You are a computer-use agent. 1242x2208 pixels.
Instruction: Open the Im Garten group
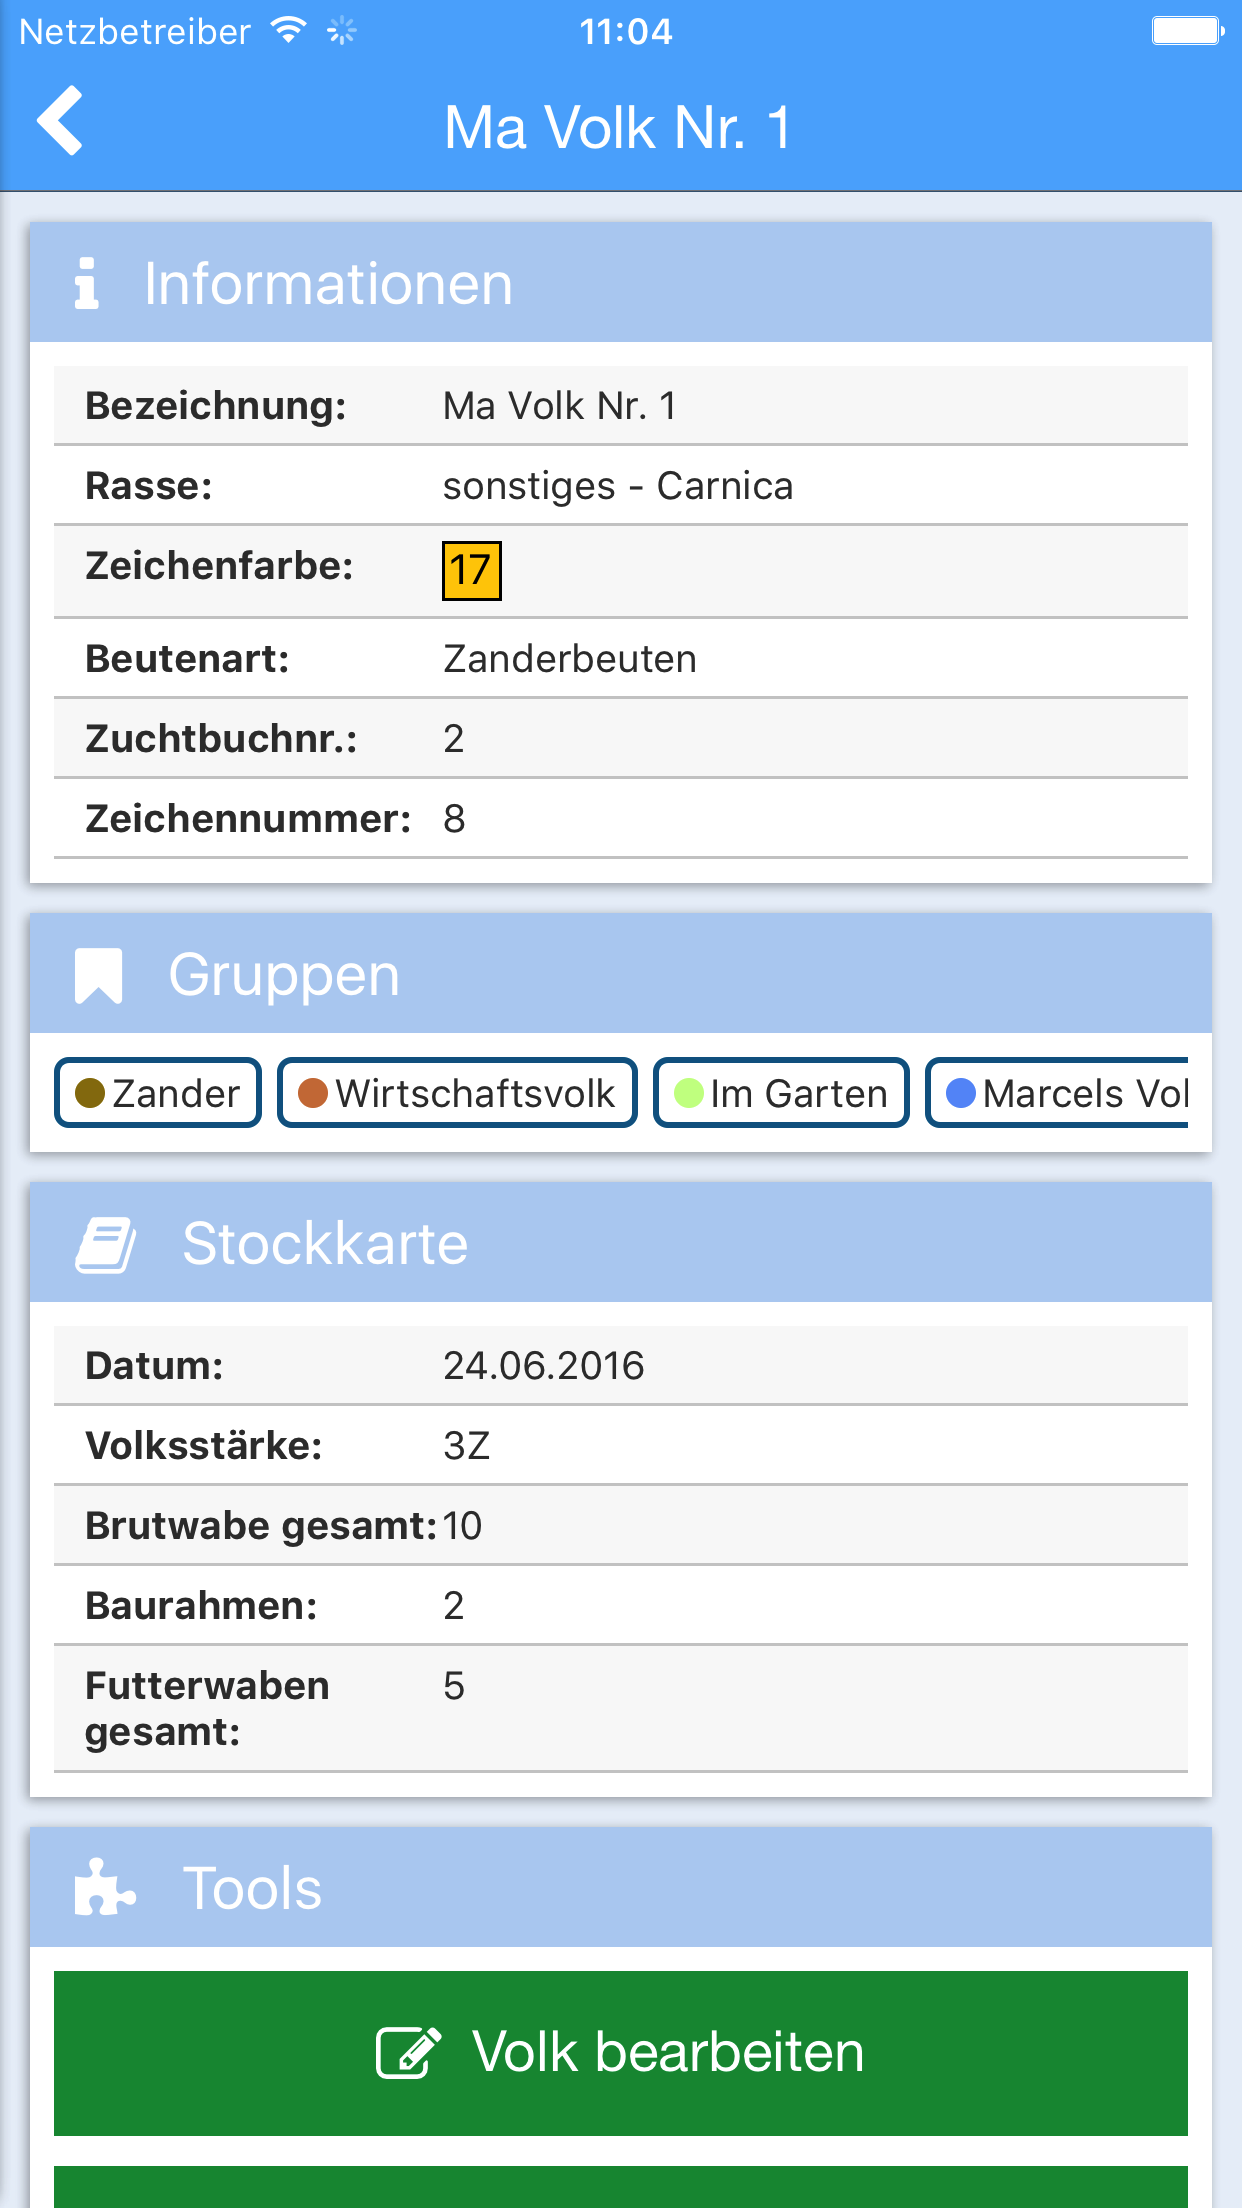781,1093
